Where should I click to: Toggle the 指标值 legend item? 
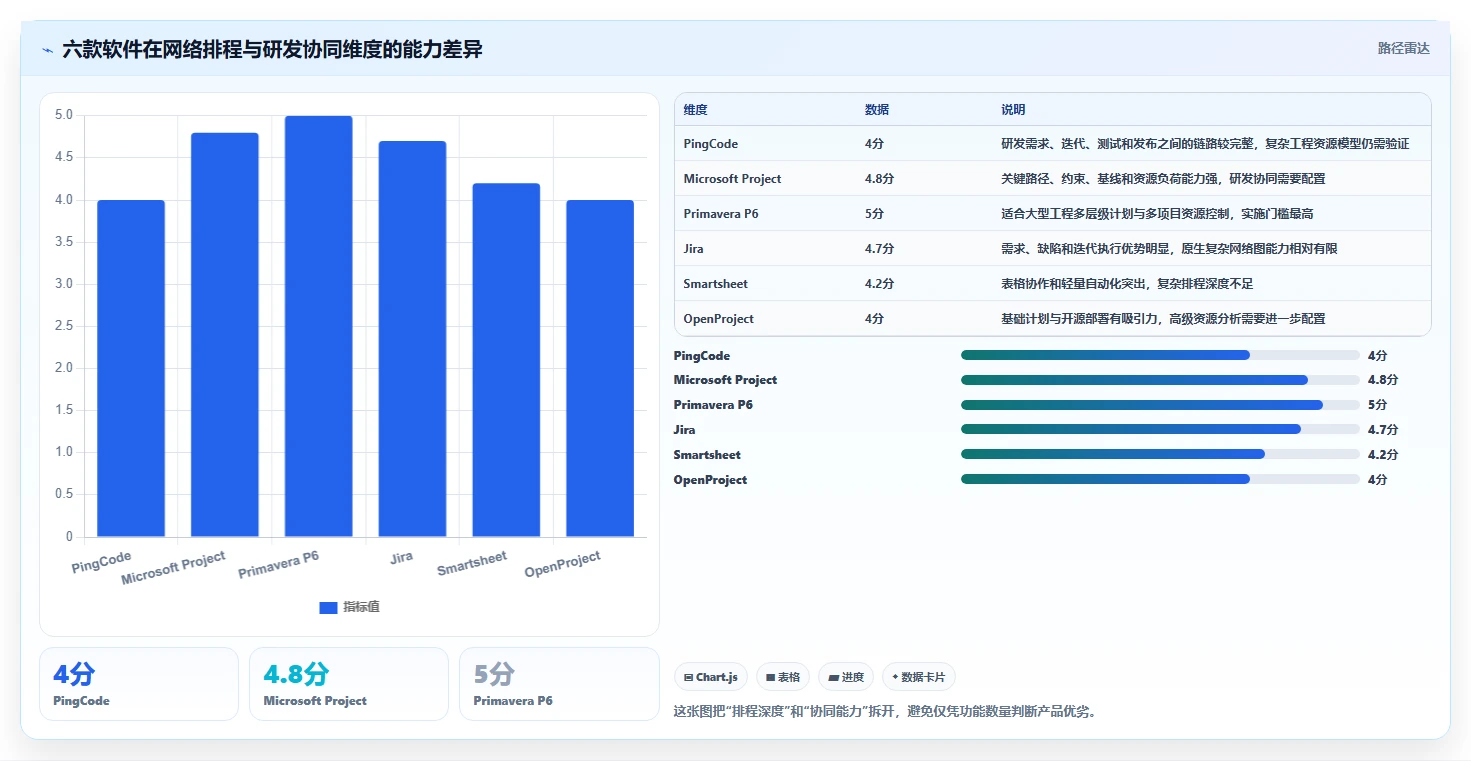click(349, 607)
